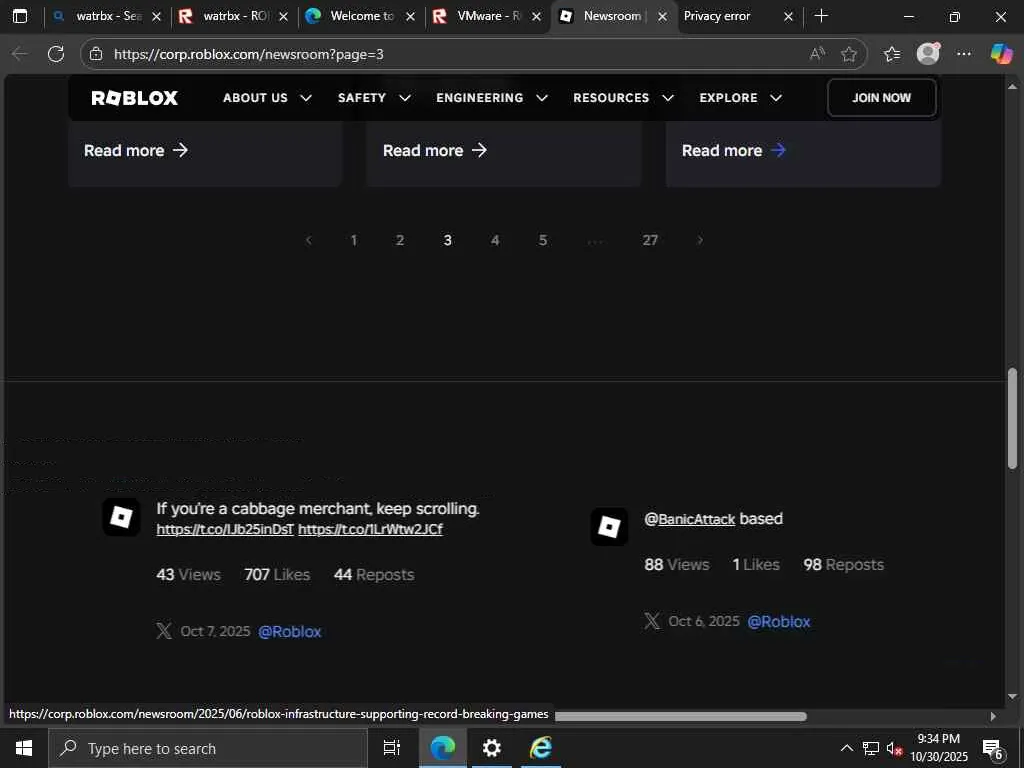Open the browser profile avatar
The height and width of the screenshot is (768, 1024).
(928, 54)
